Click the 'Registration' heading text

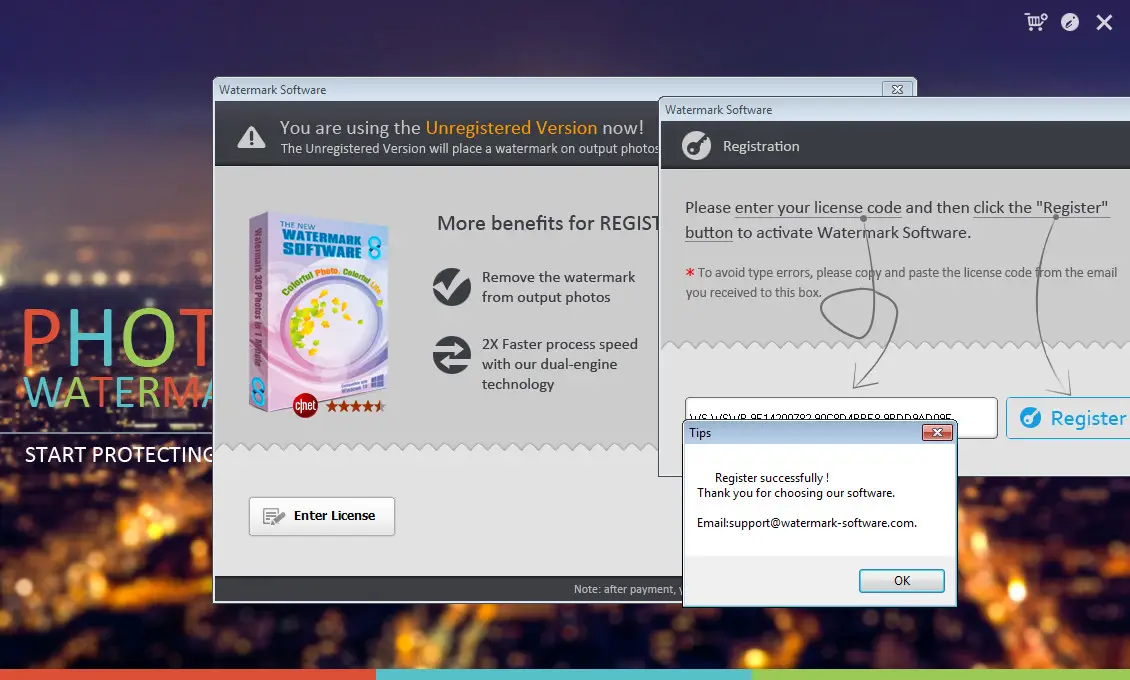(761, 146)
